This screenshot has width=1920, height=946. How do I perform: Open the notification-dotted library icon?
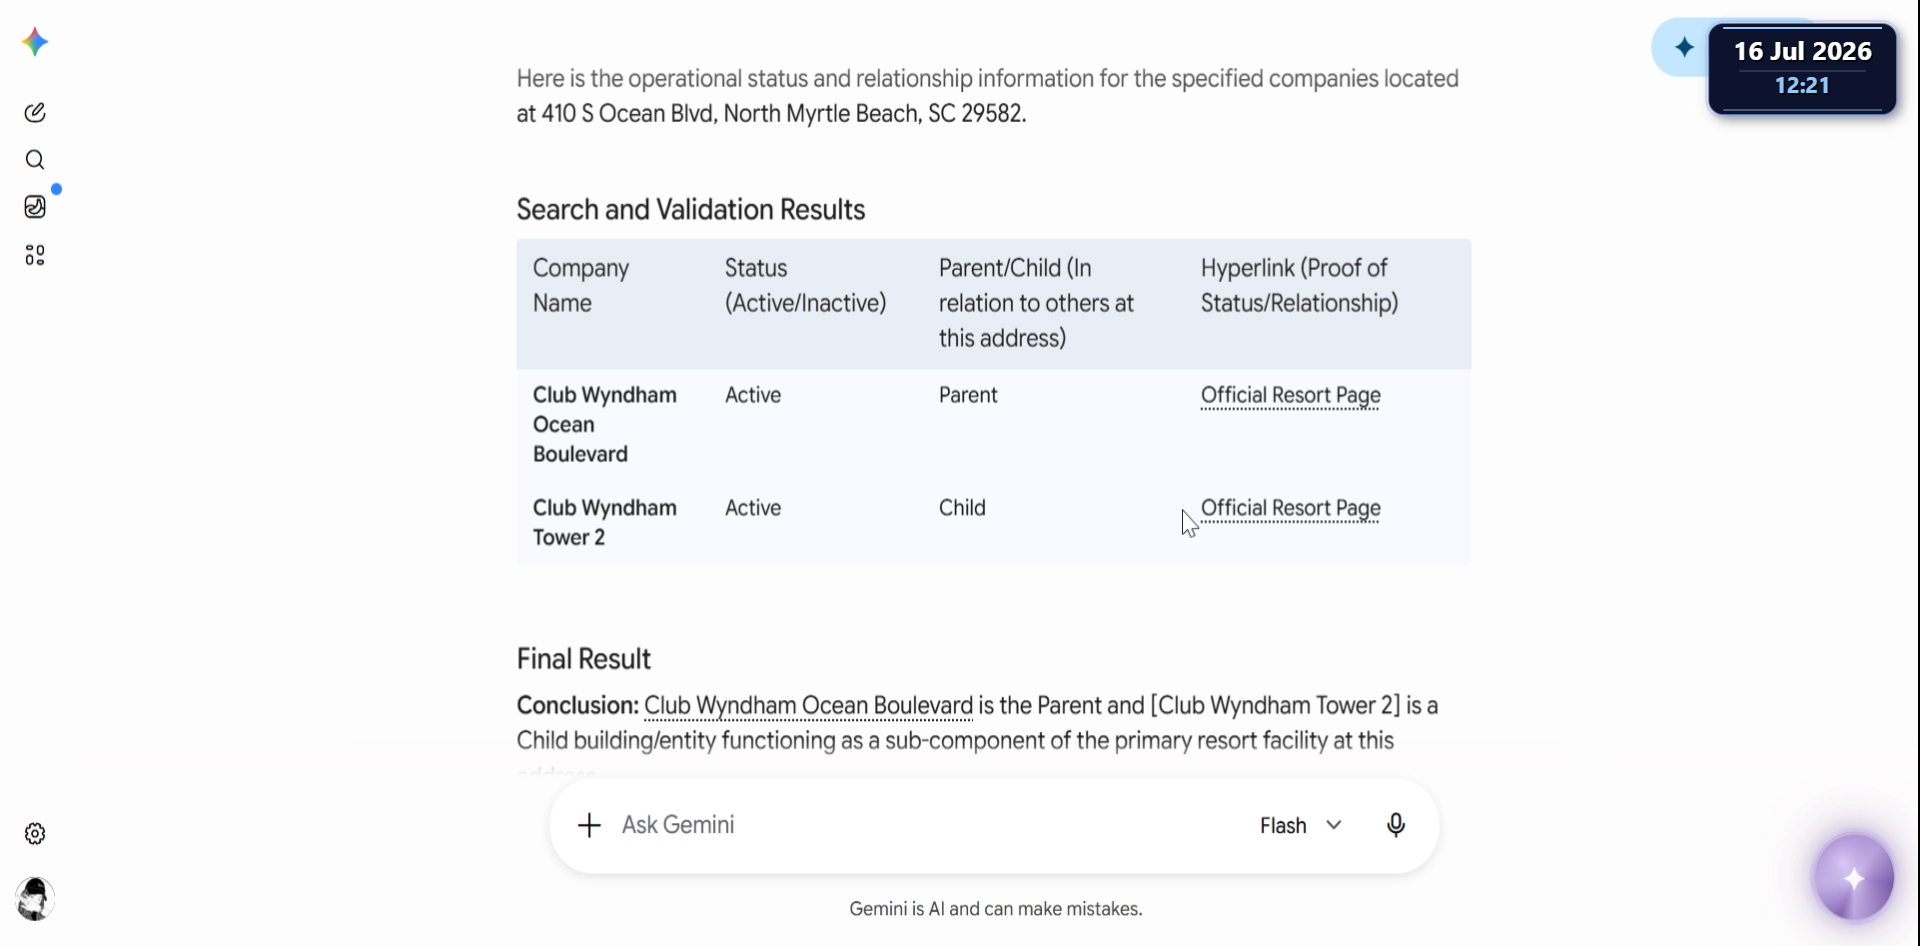pyautogui.click(x=35, y=207)
